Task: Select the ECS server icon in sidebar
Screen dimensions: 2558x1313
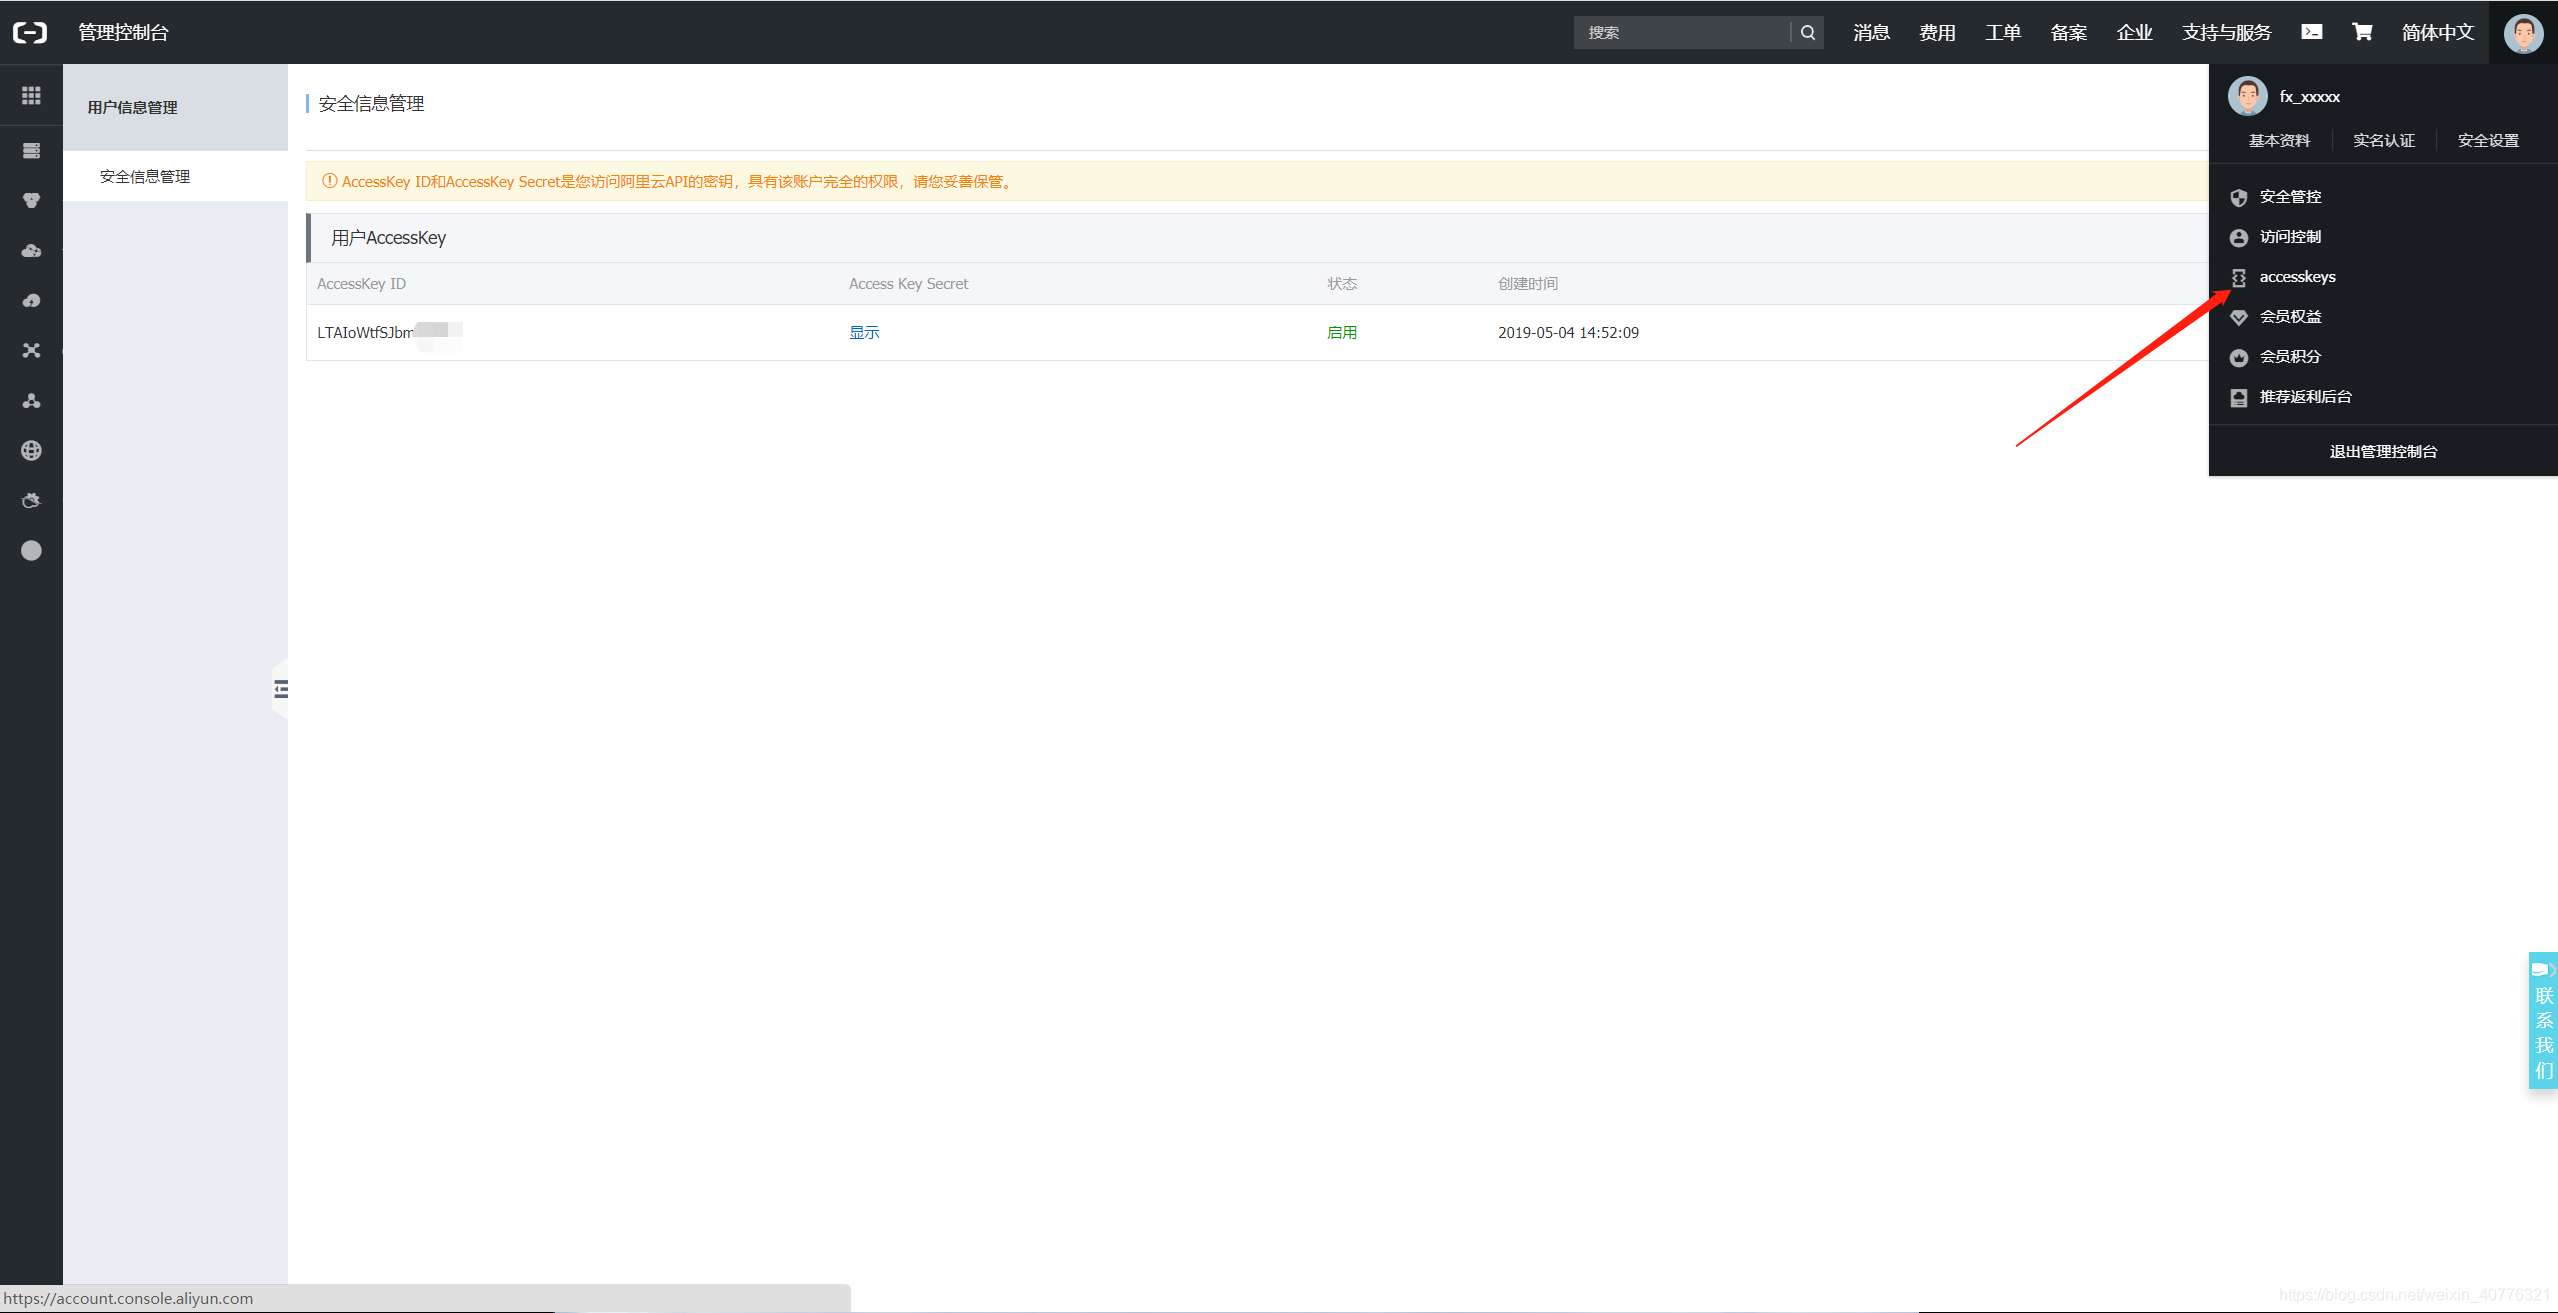Action: pos(30,150)
